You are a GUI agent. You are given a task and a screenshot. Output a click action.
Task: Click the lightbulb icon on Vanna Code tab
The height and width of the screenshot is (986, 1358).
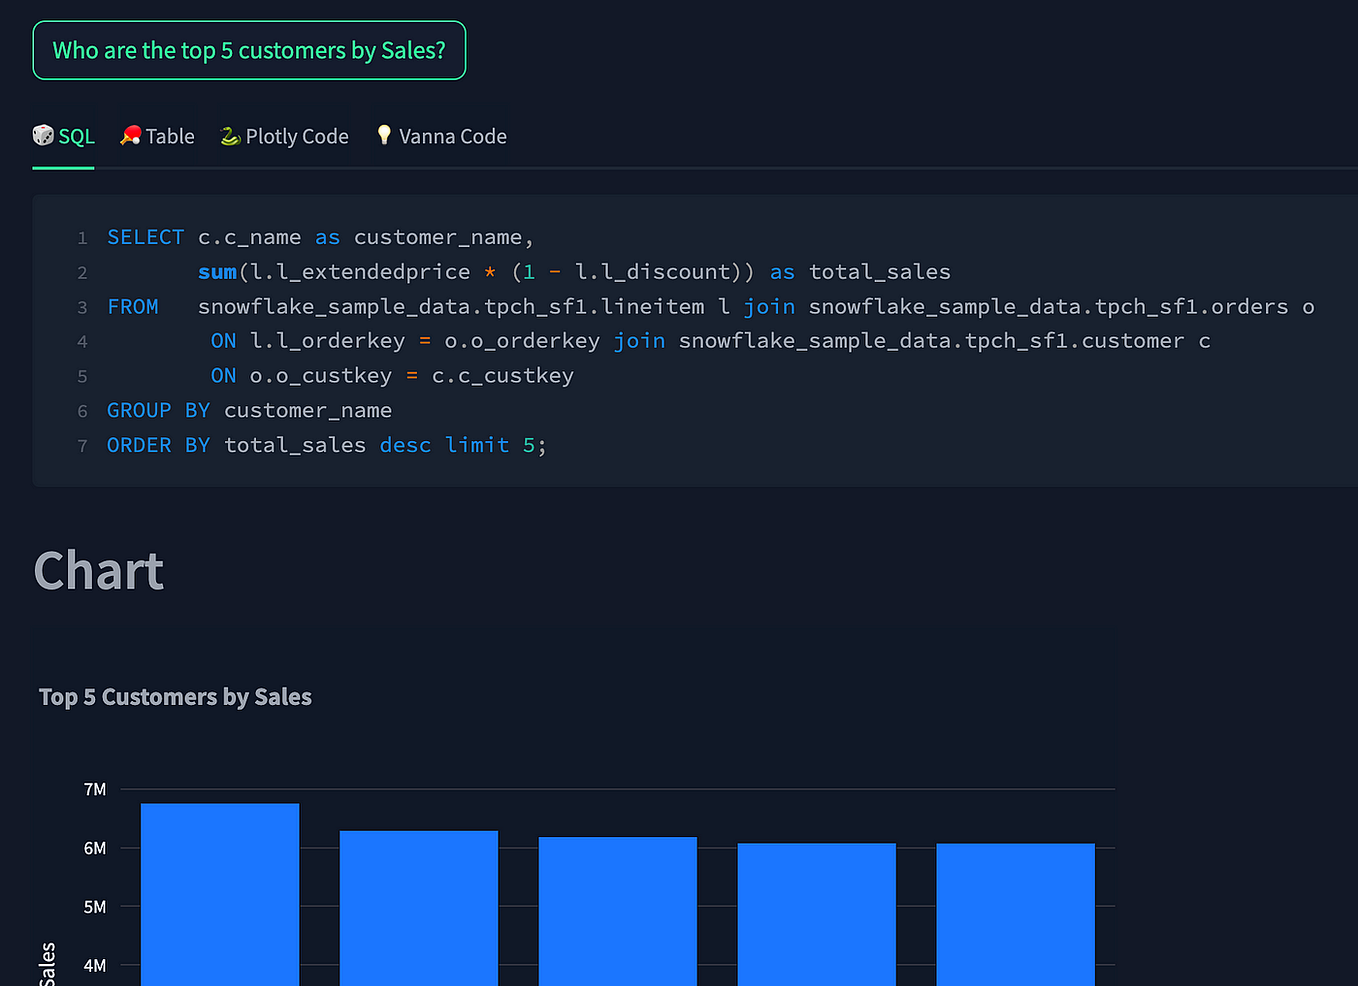click(383, 134)
